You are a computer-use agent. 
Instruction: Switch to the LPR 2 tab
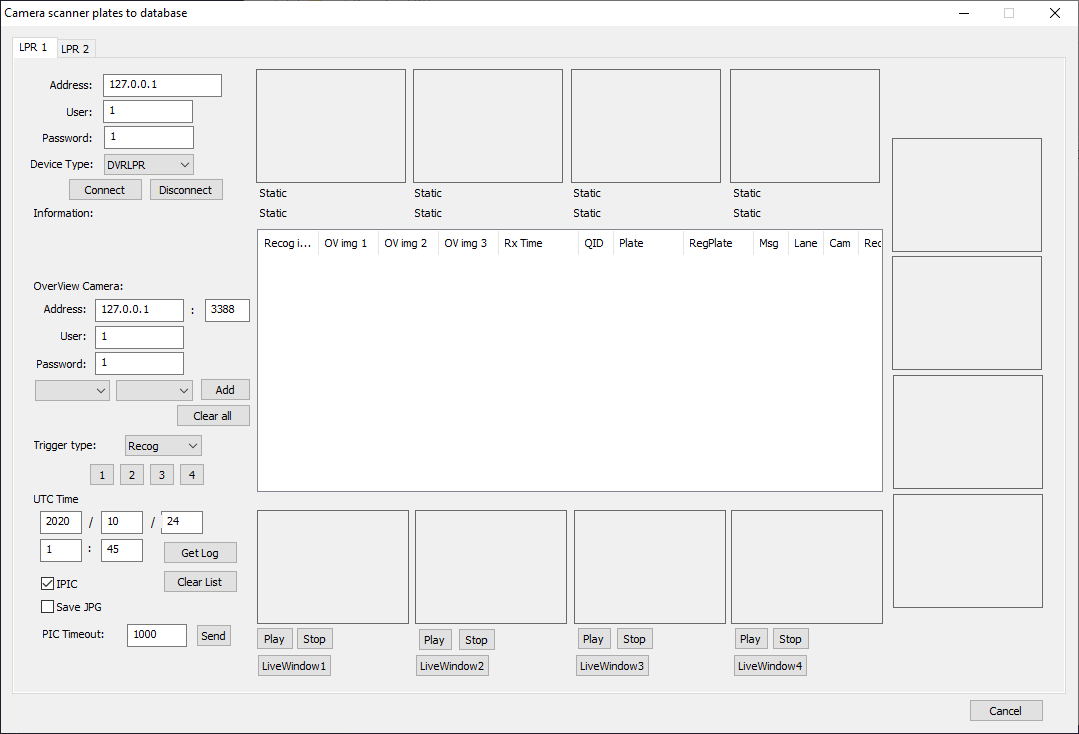pos(75,49)
